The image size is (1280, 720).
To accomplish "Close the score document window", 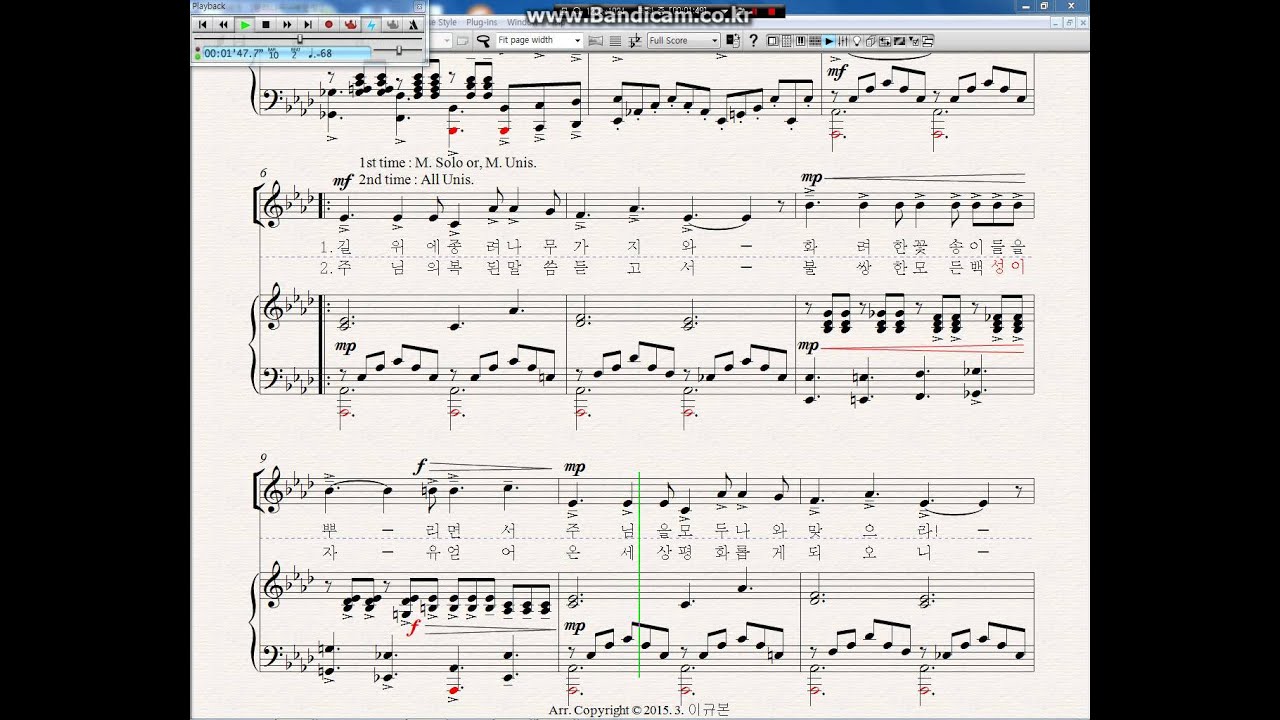I will [x=1081, y=22].
